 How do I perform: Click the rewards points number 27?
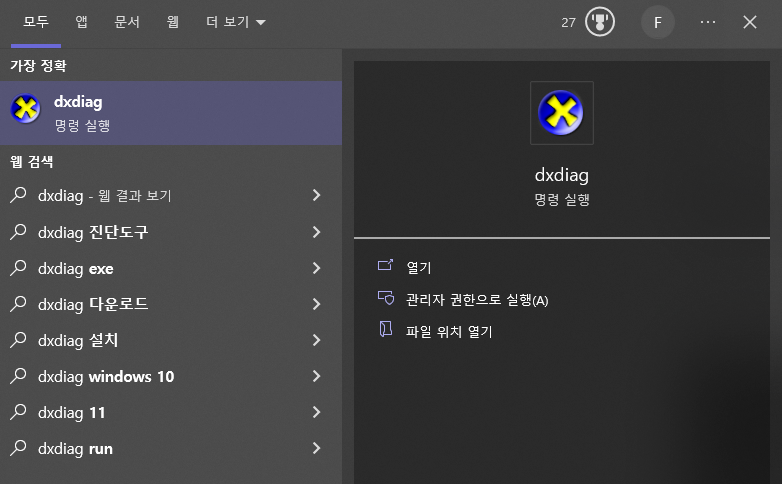[568, 22]
